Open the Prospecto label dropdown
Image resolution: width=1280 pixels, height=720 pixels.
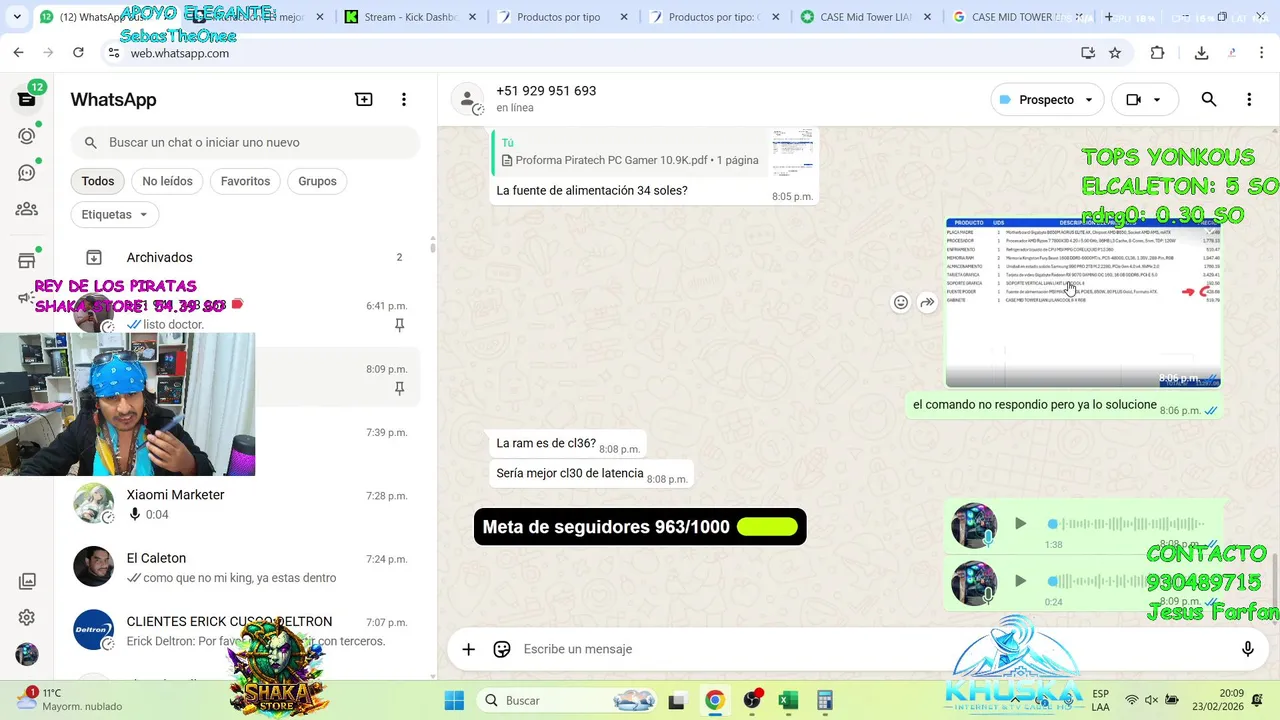coord(1047,99)
